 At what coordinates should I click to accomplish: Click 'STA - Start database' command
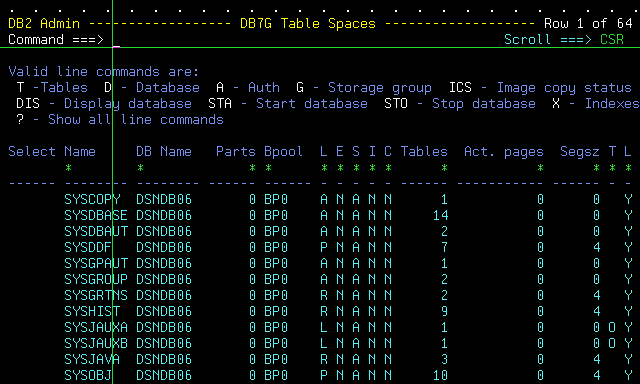[288, 104]
